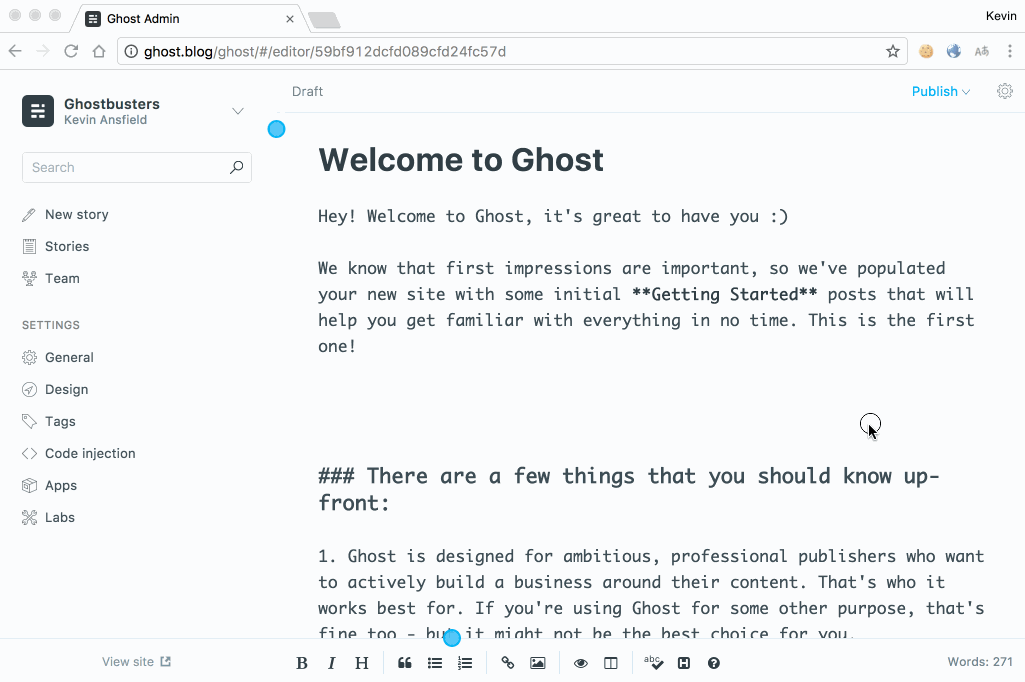Apply italic formatting from editor toolbar
Screen dimensions: 1025x682
[331, 663]
